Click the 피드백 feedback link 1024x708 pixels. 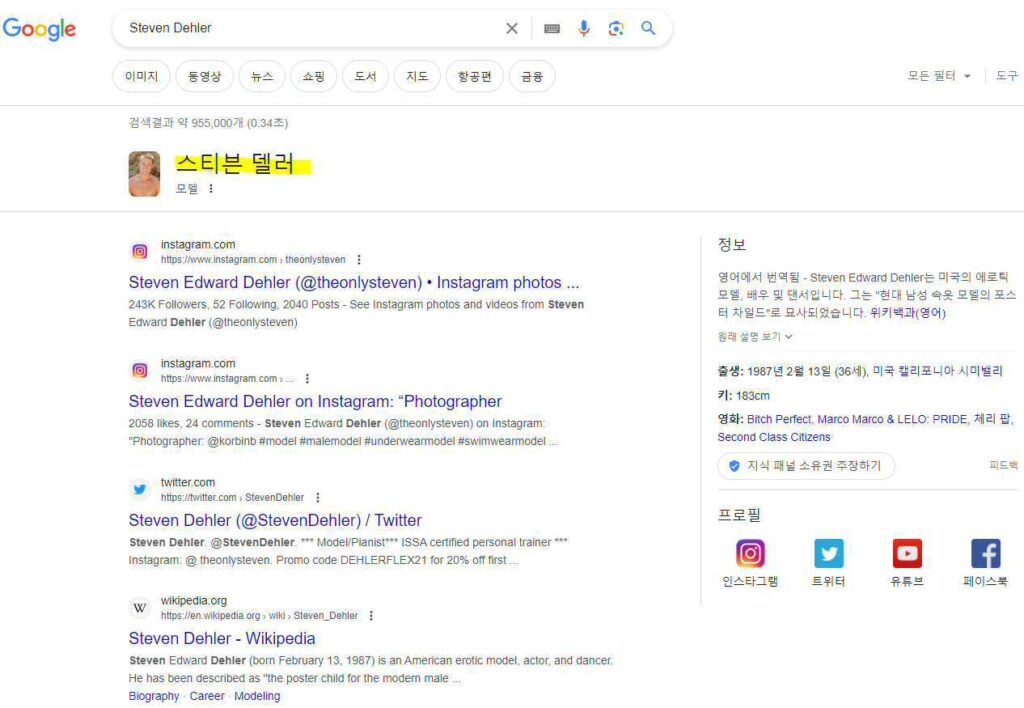[1003, 465]
